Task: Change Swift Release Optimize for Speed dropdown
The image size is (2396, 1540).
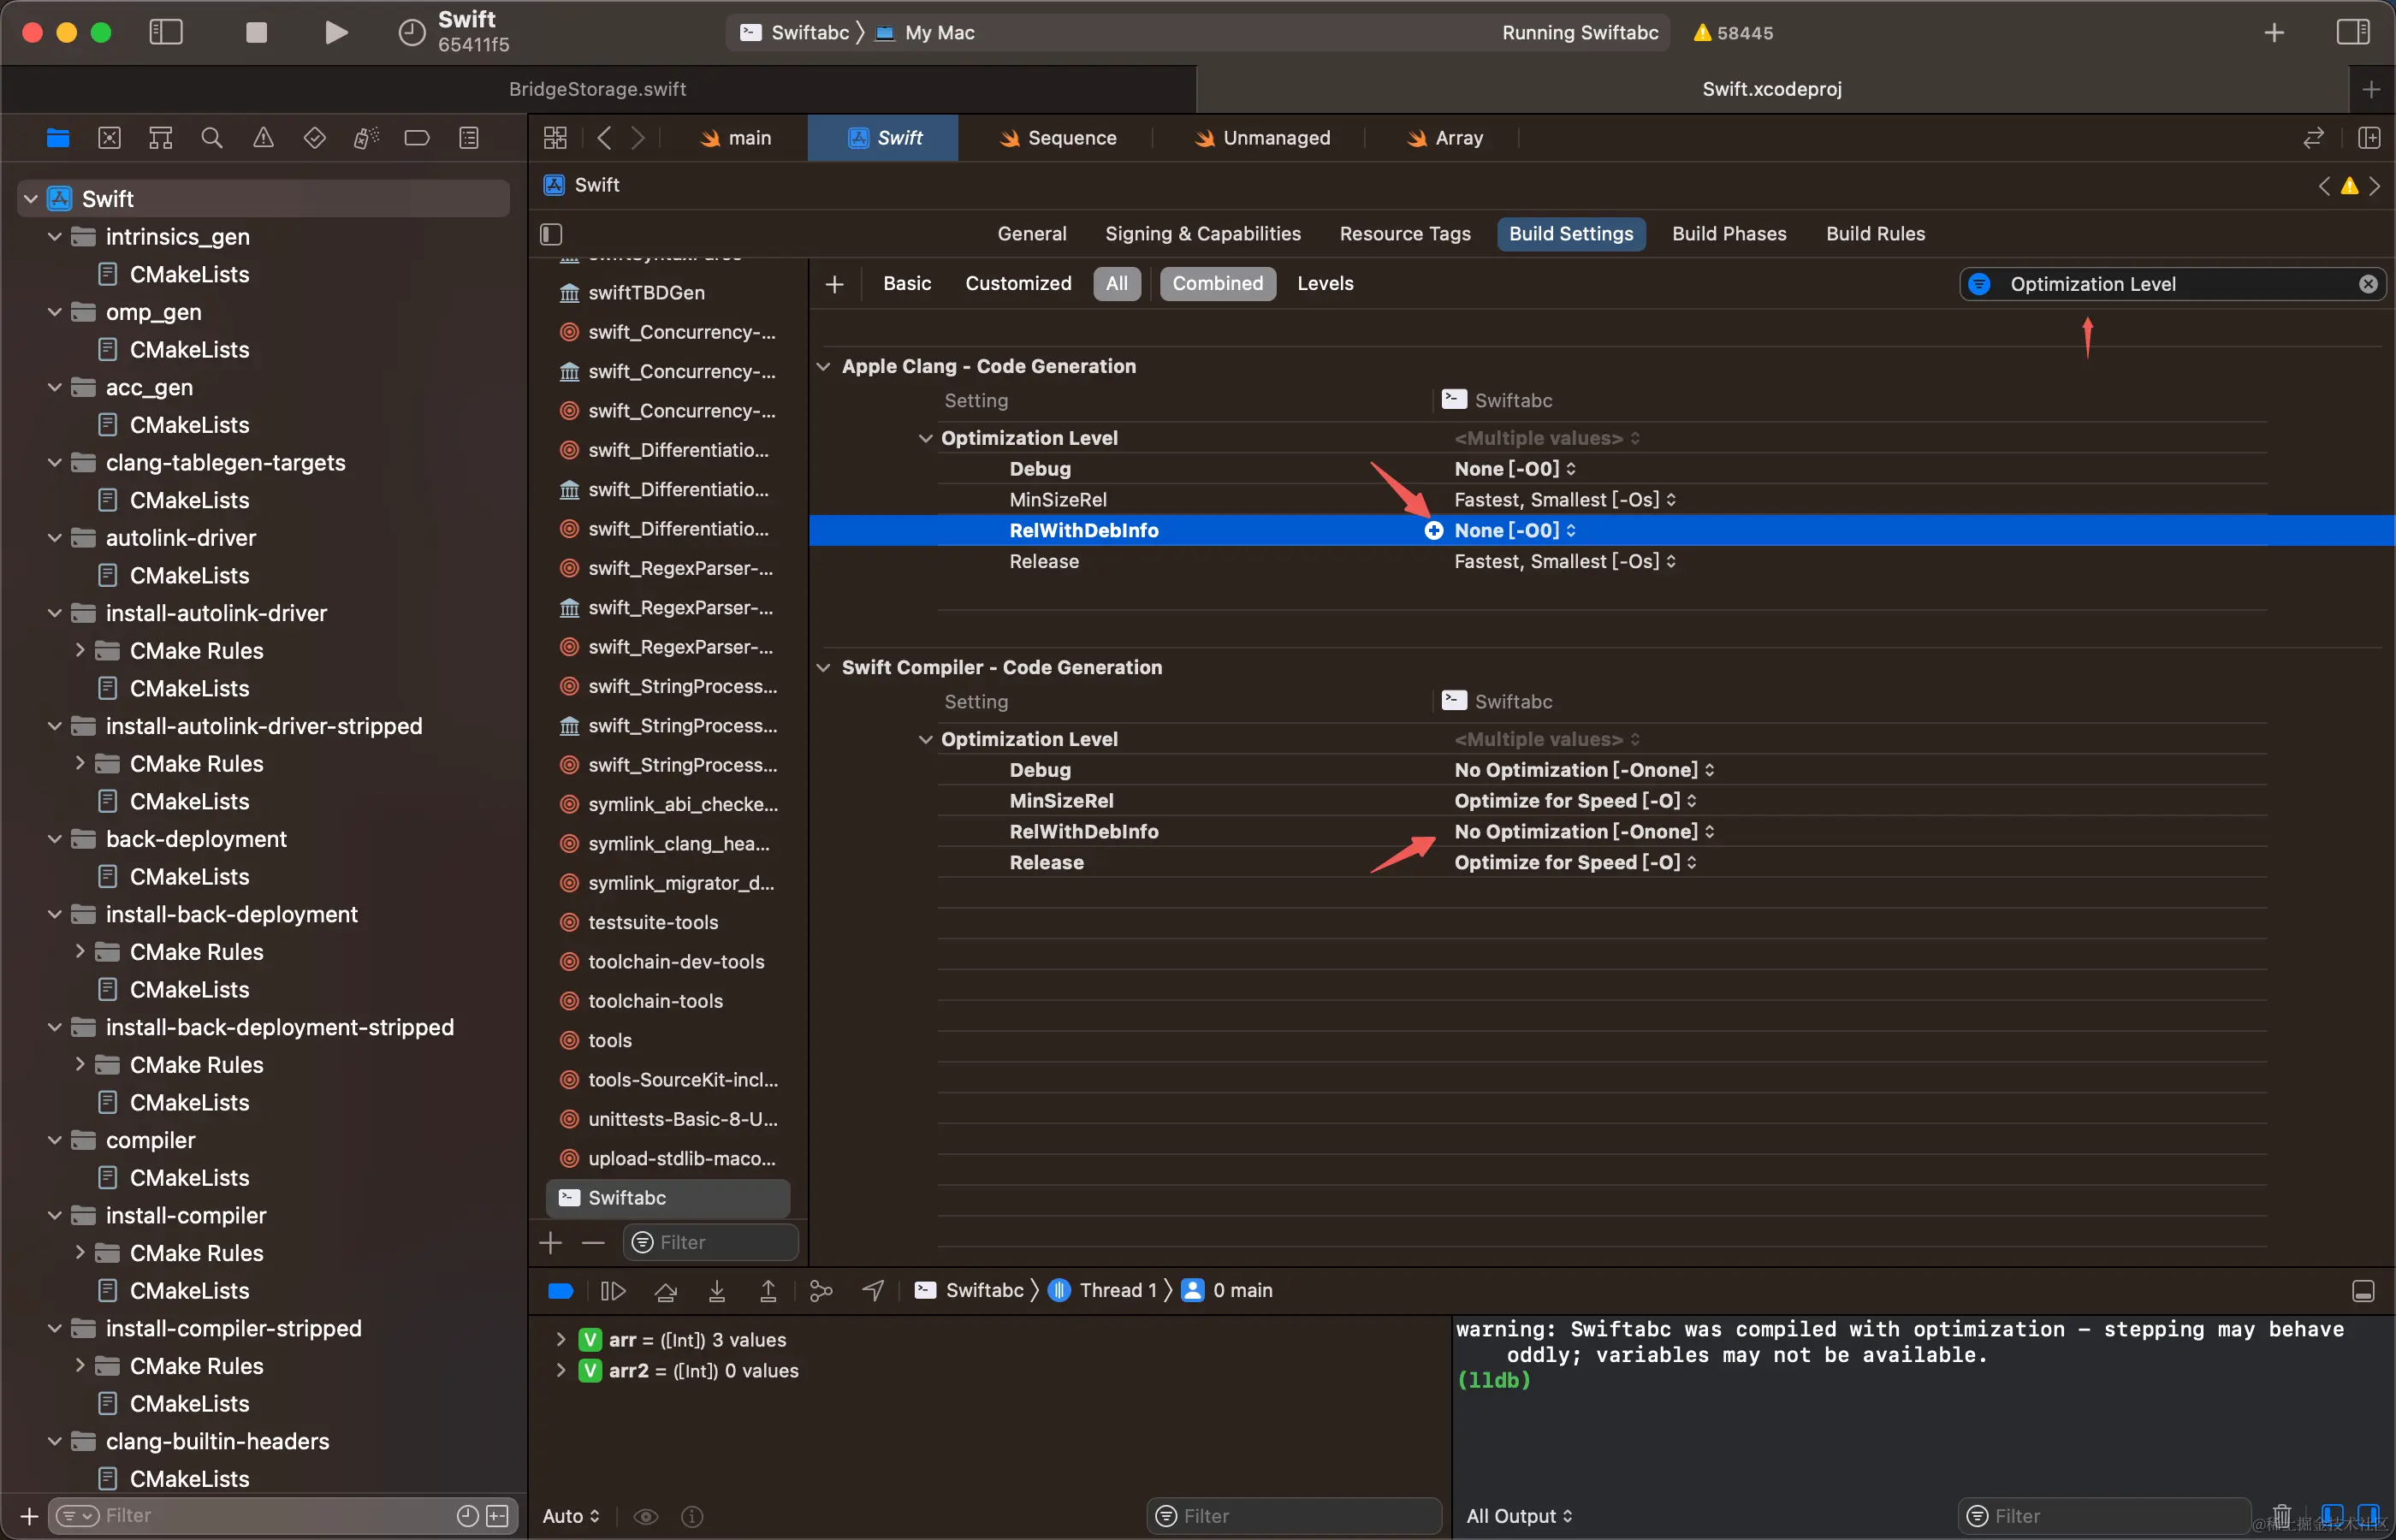Action: pos(1575,863)
